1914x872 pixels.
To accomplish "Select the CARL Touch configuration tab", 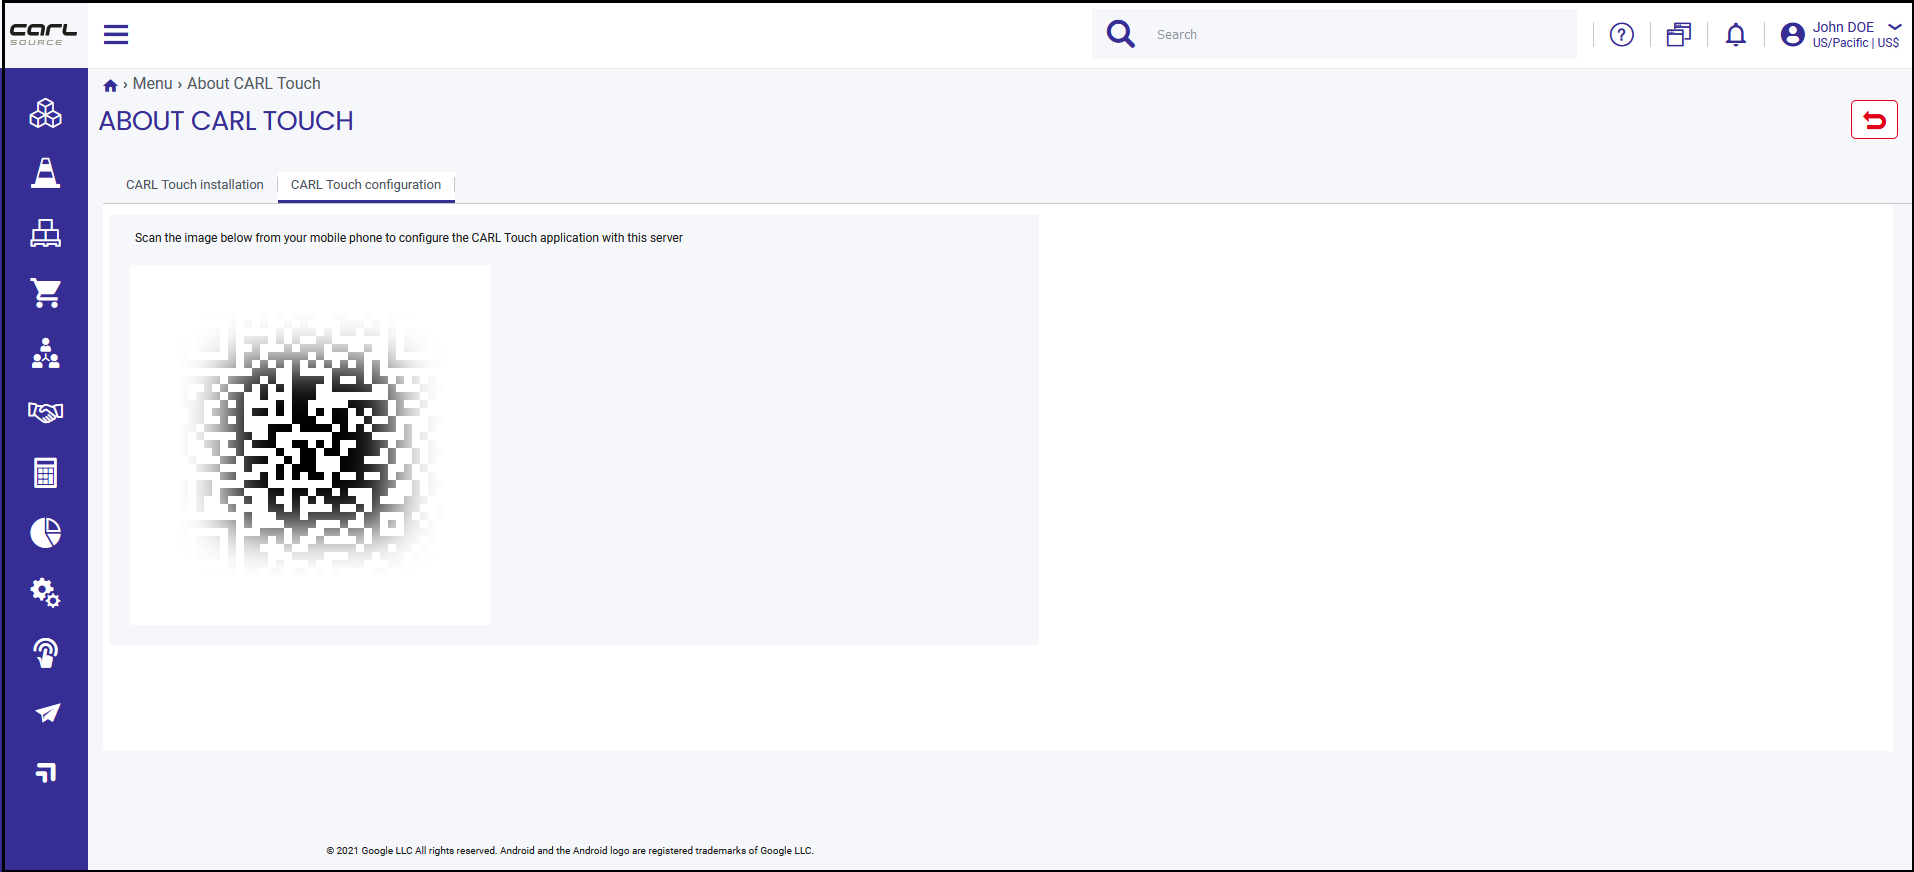I will [366, 185].
